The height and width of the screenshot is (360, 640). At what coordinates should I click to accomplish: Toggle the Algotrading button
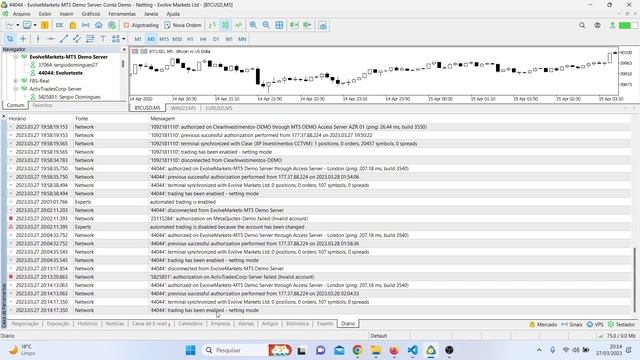coord(141,25)
